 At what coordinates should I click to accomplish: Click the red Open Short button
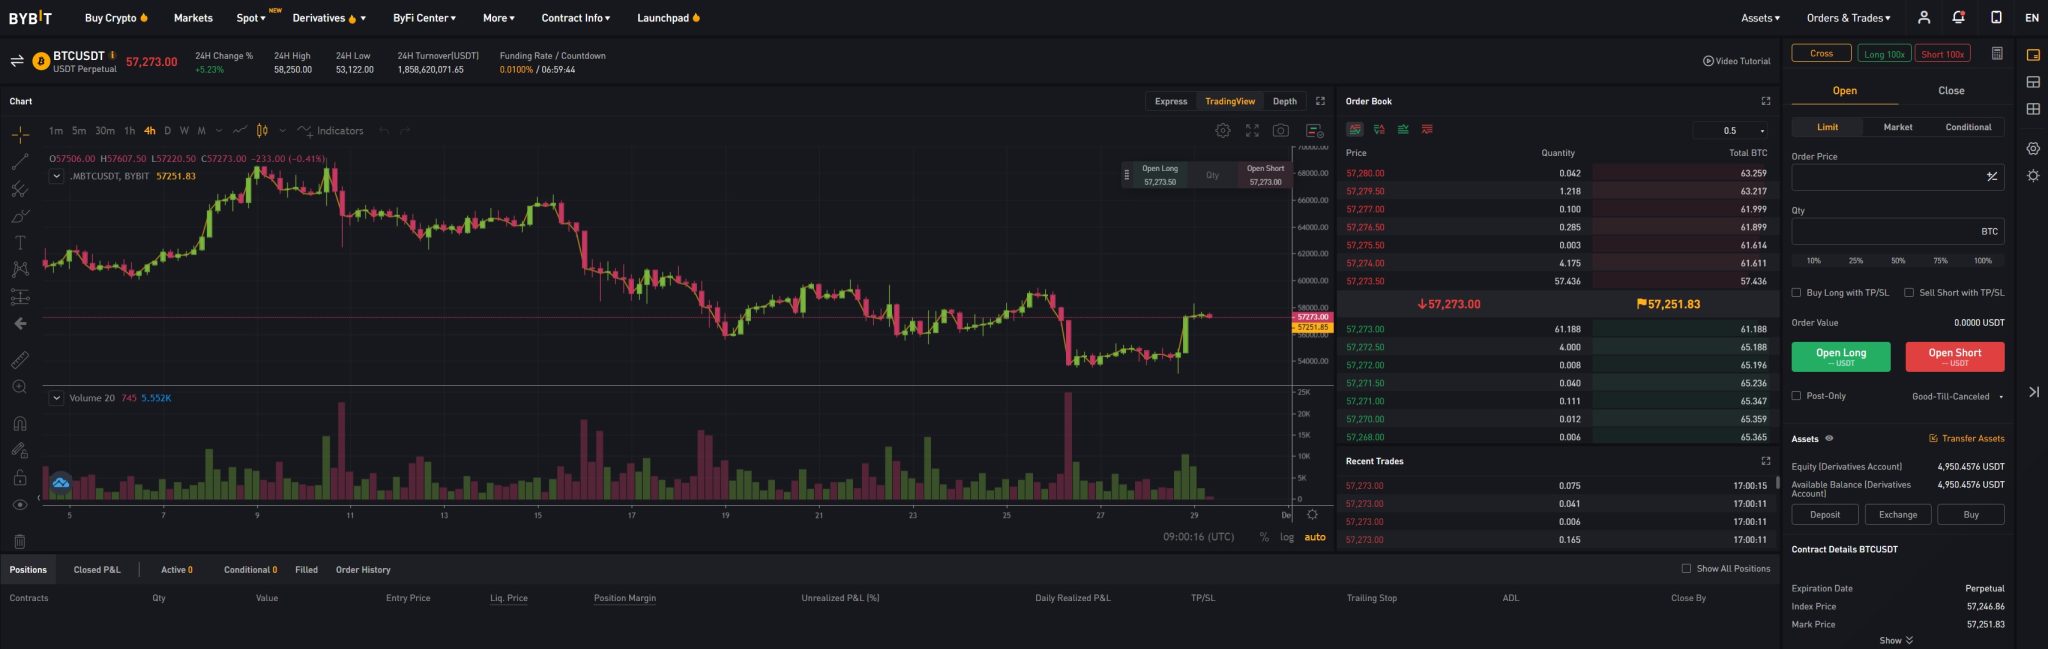(1954, 357)
